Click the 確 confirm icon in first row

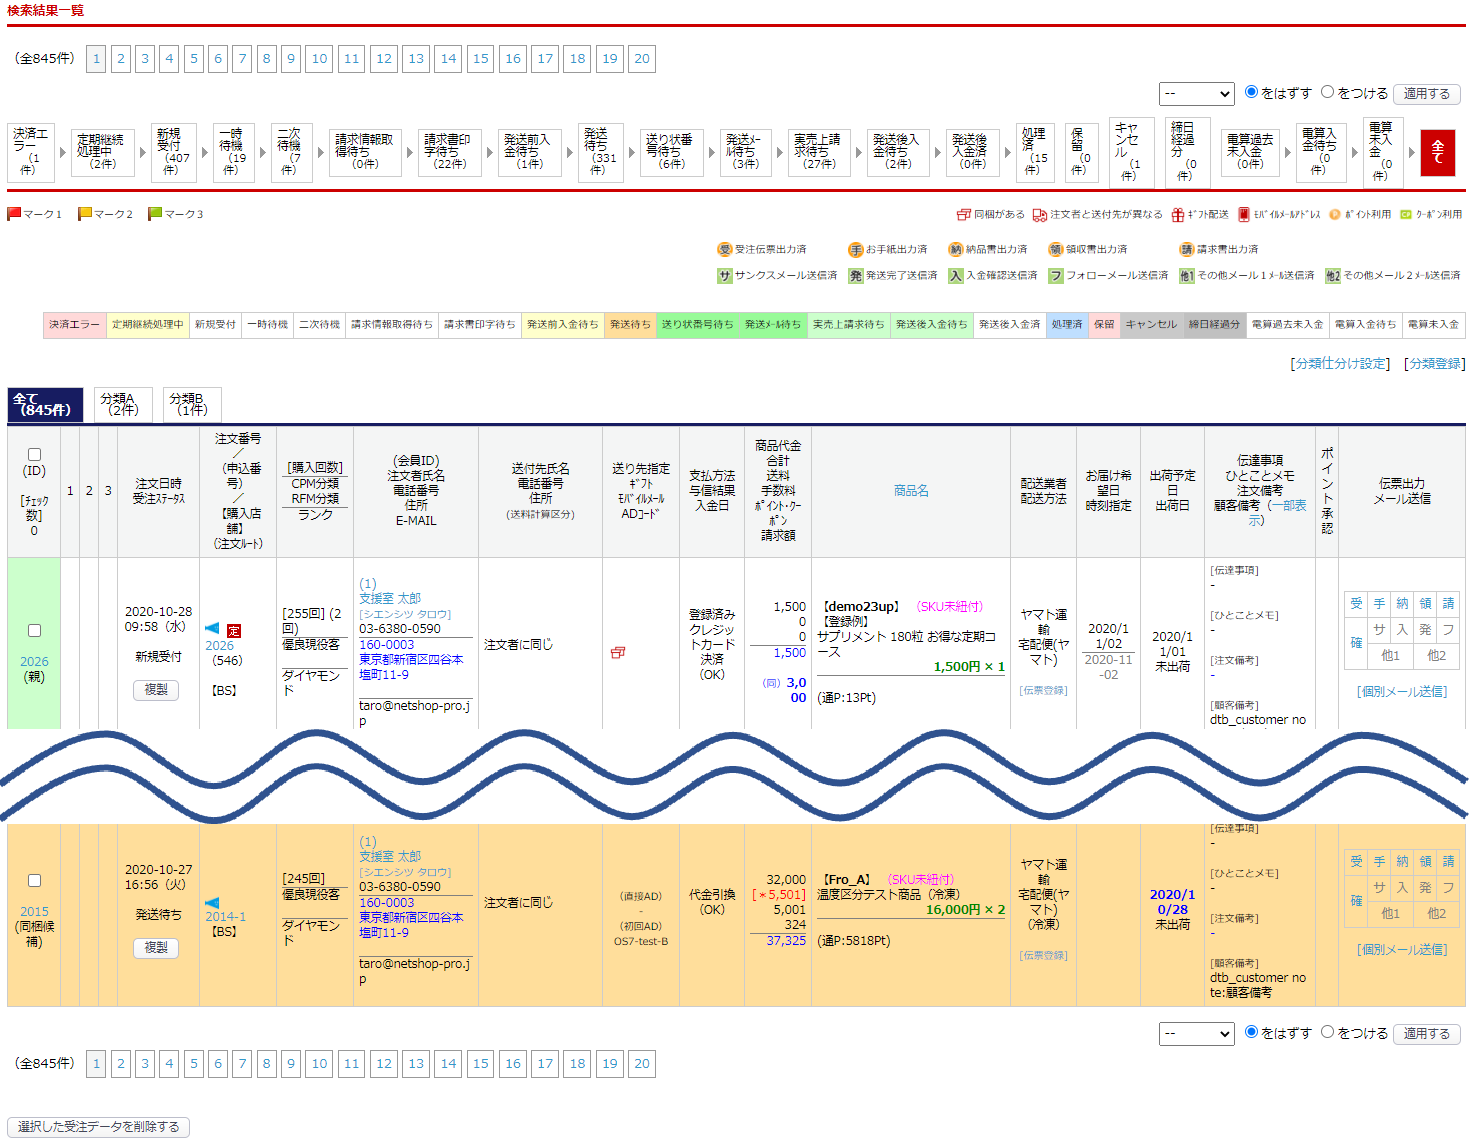click(x=1356, y=643)
